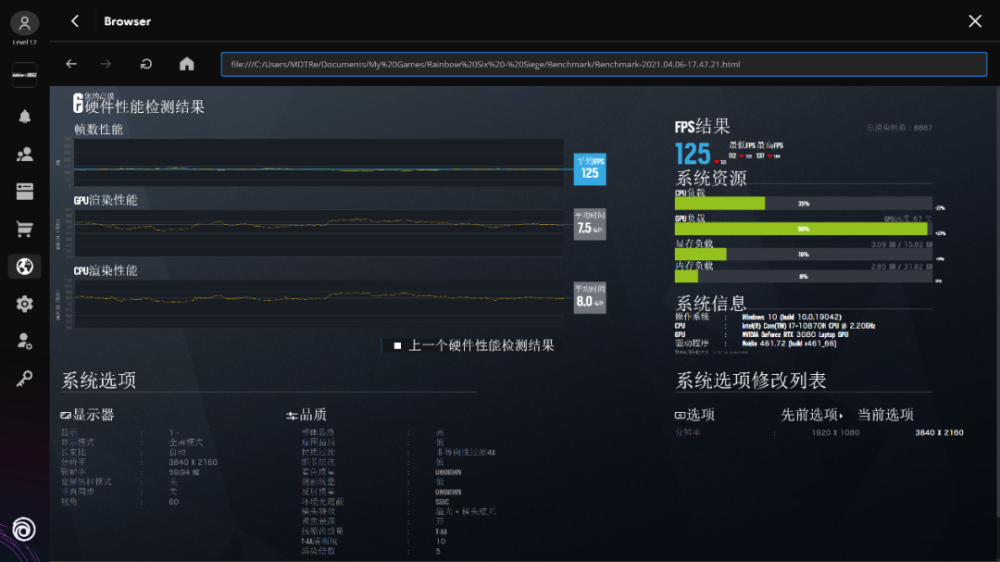Click the 硬件性能检测结果 page title
This screenshot has width=1000, height=562.
(145, 107)
